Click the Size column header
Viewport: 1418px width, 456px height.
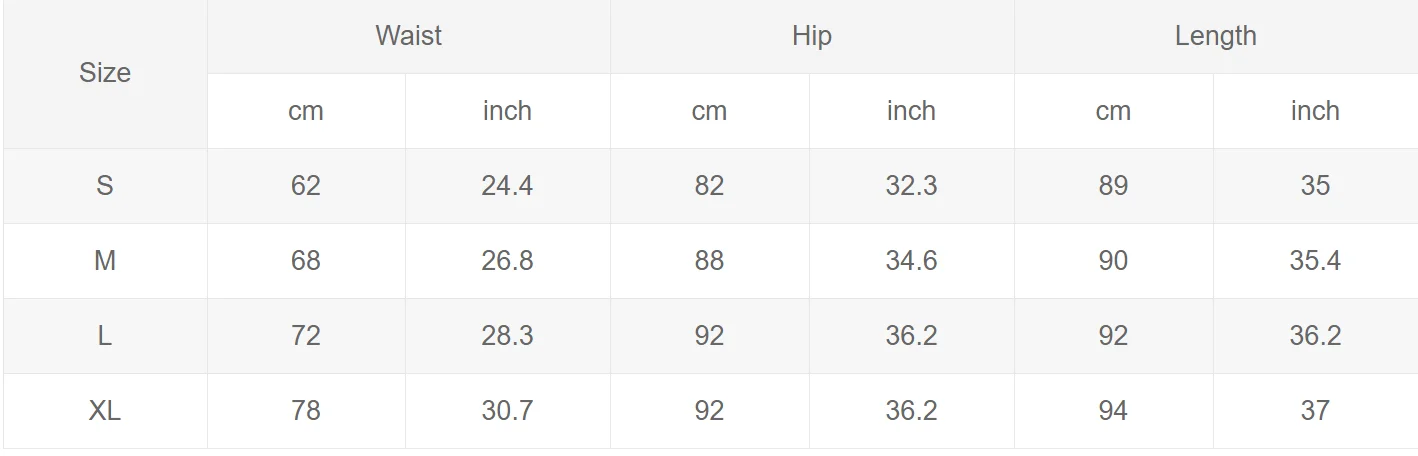(105, 74)
